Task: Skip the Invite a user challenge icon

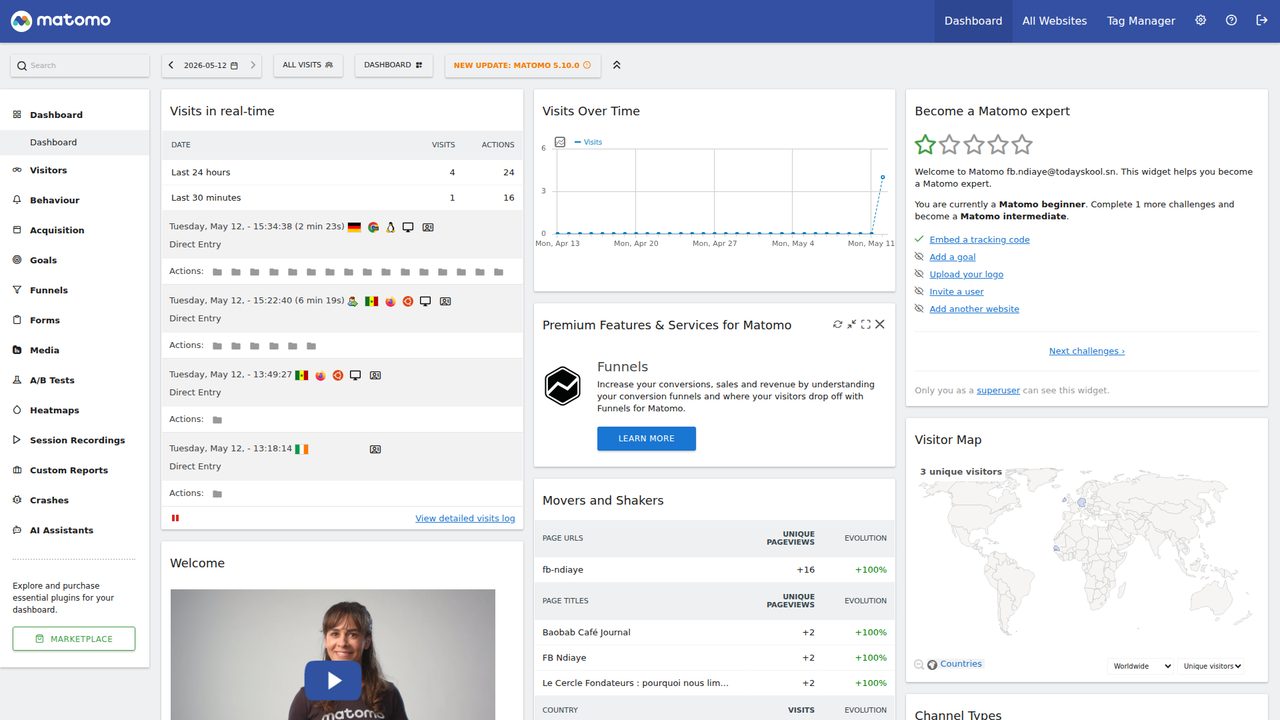Action: (x=919, y=291)
